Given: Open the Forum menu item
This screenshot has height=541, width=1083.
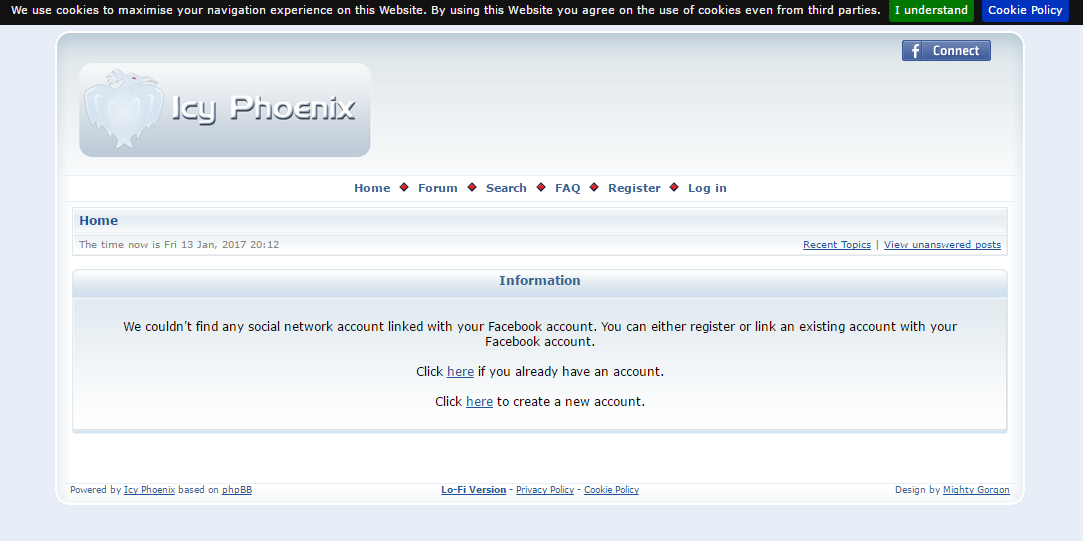Looking at the screenshot, I should point(437,188).
